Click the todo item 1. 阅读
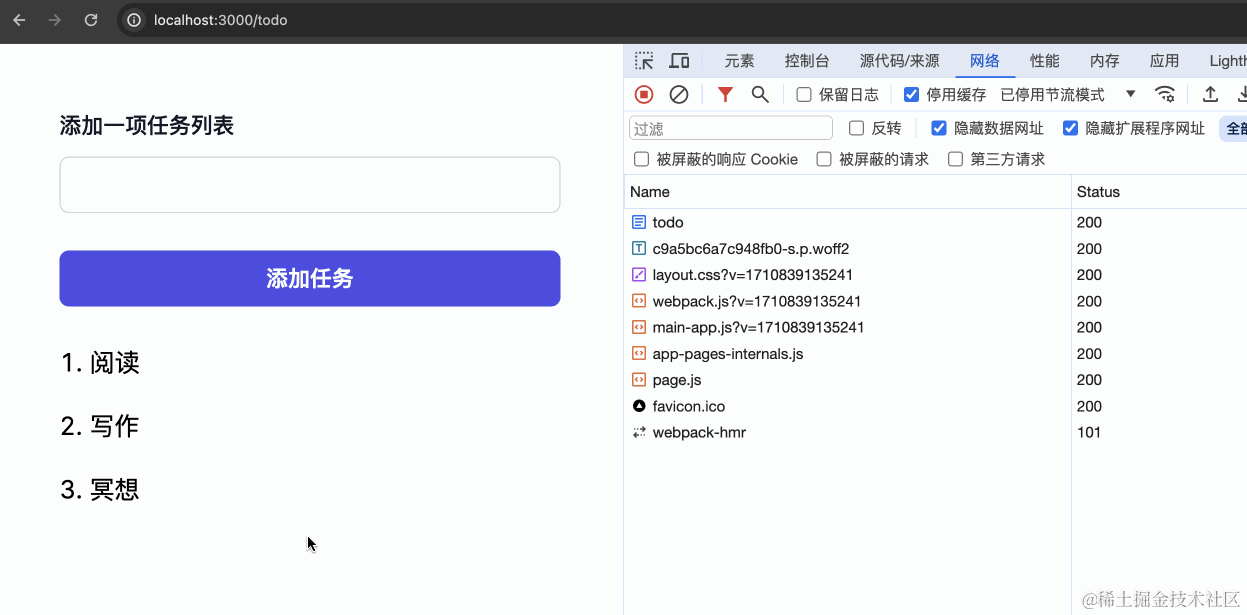Image resolution: width=1247 pixels, height=615 pixels. coord(100,362)
